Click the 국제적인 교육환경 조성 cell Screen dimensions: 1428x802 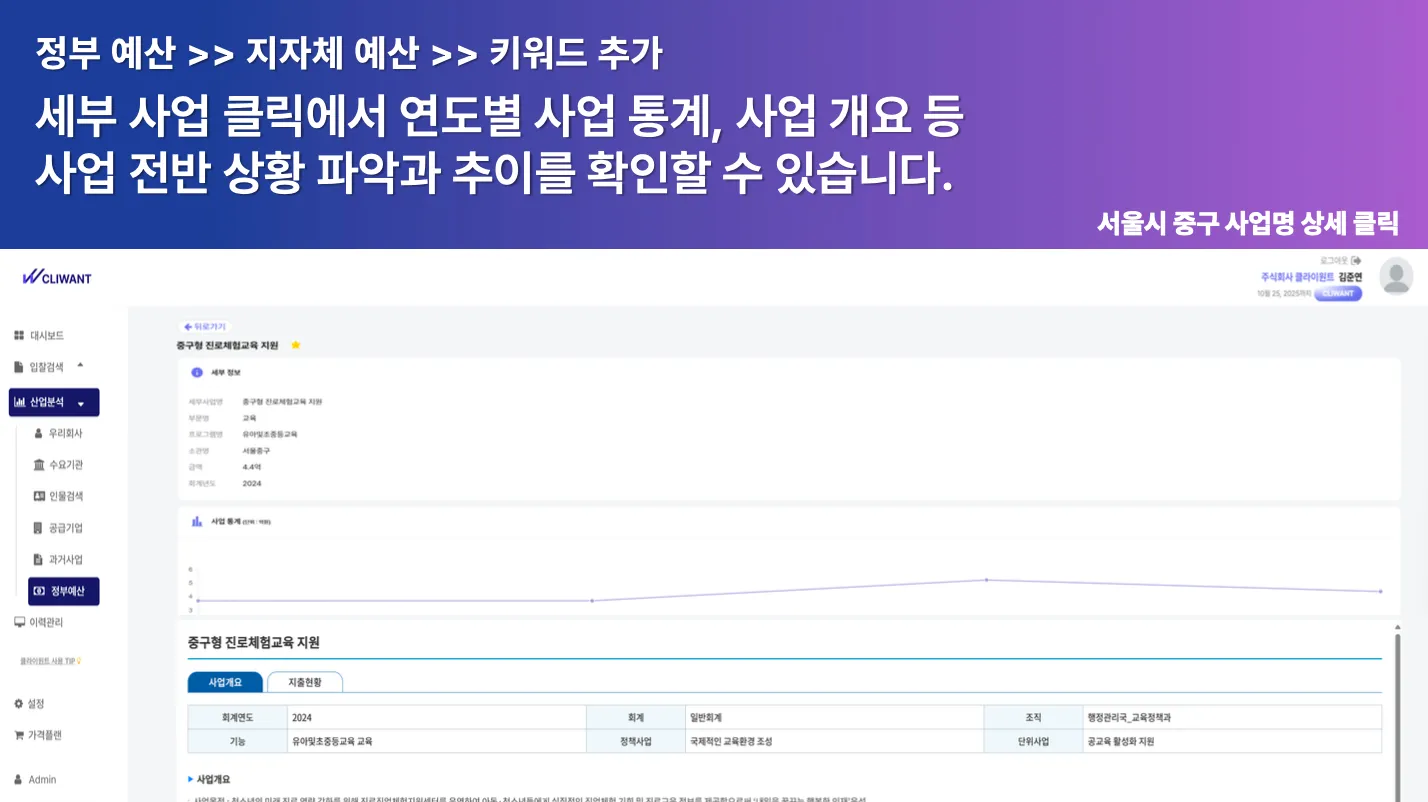pos(834,741)
